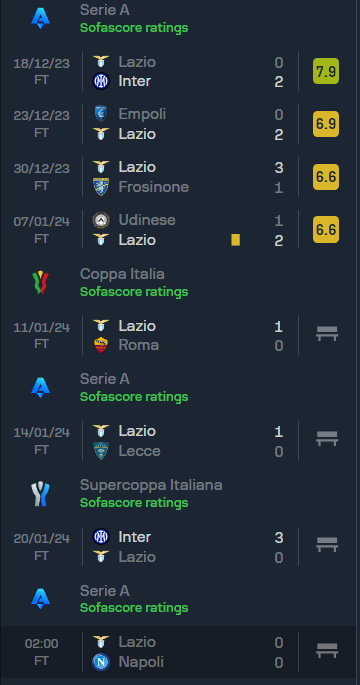Click Sofascore ratings under Coppa Italia

(x=134, y=292)
